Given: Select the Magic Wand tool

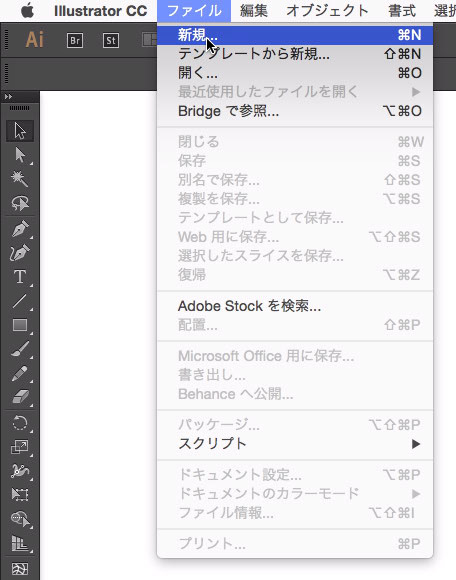Looking at the screenshot, I should tap(20, 179).
